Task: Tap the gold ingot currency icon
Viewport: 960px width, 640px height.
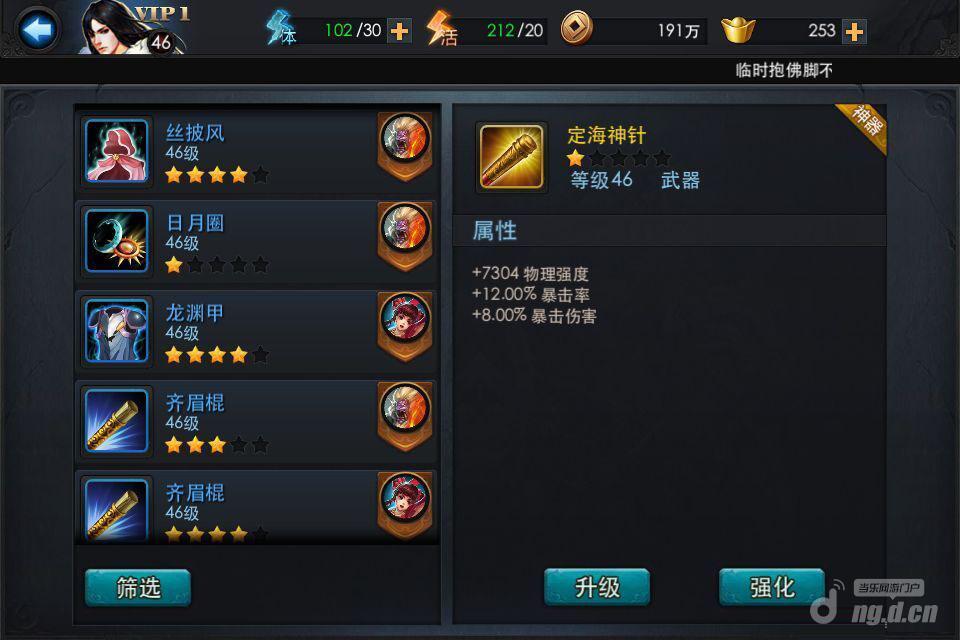Action: 738,30
